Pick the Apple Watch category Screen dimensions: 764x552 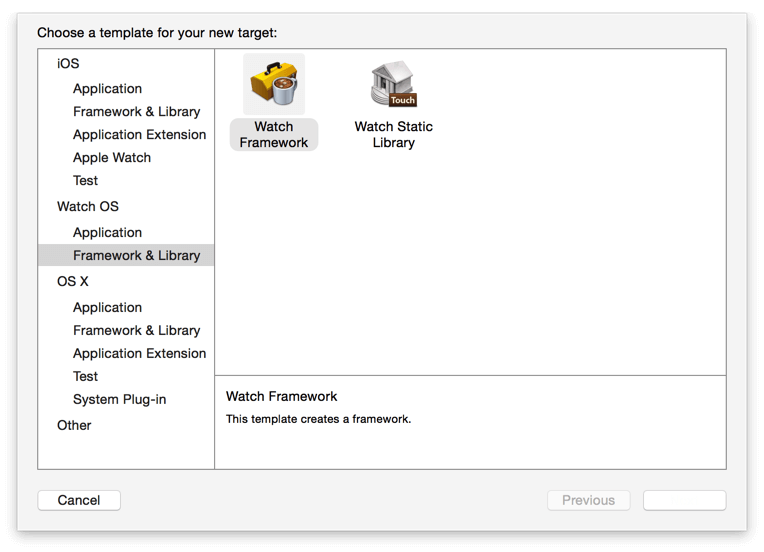point(112,157)
